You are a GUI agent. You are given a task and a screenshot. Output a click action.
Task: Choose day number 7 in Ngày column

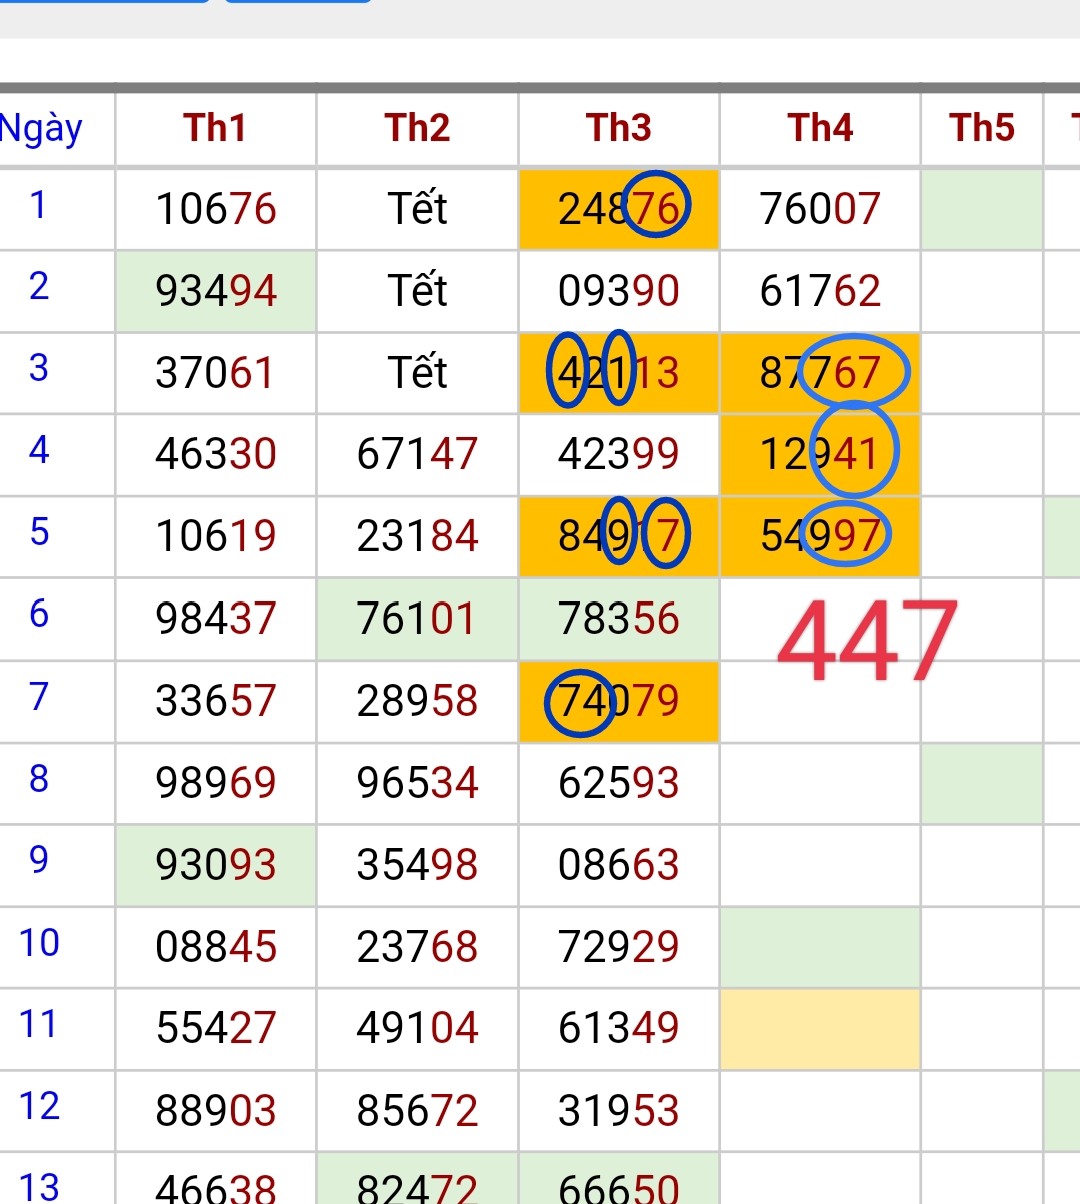point(39,696)
